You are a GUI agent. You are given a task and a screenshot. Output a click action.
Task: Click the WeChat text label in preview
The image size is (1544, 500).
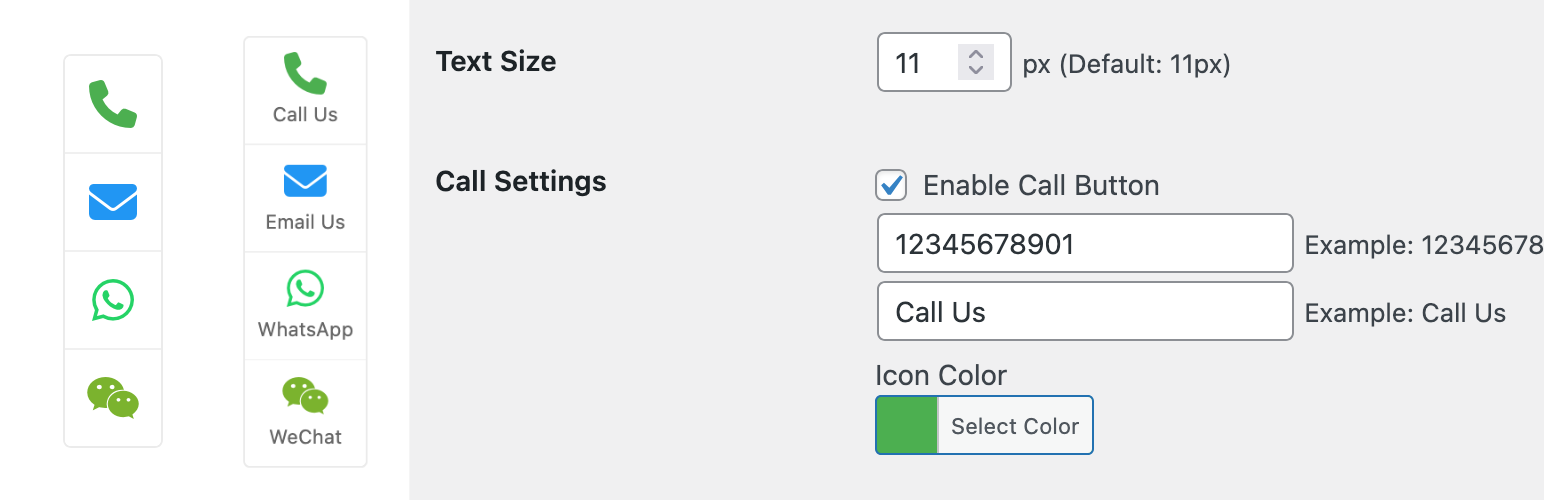point(305,437)
